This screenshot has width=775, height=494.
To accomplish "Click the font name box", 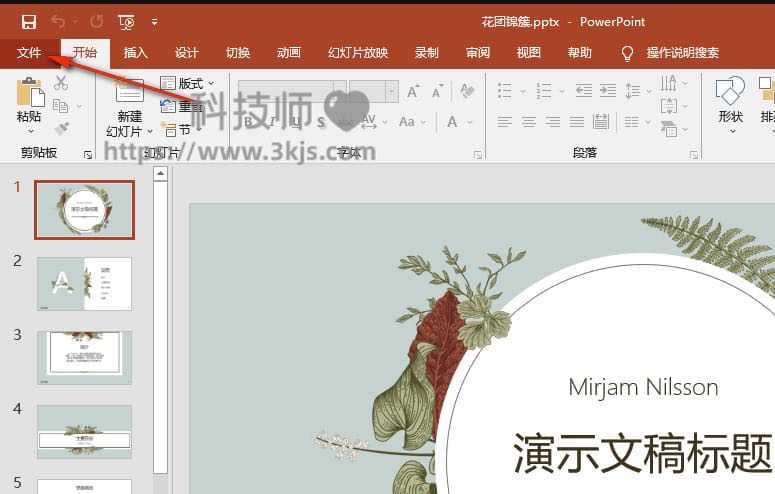I will tap(291, 91).
